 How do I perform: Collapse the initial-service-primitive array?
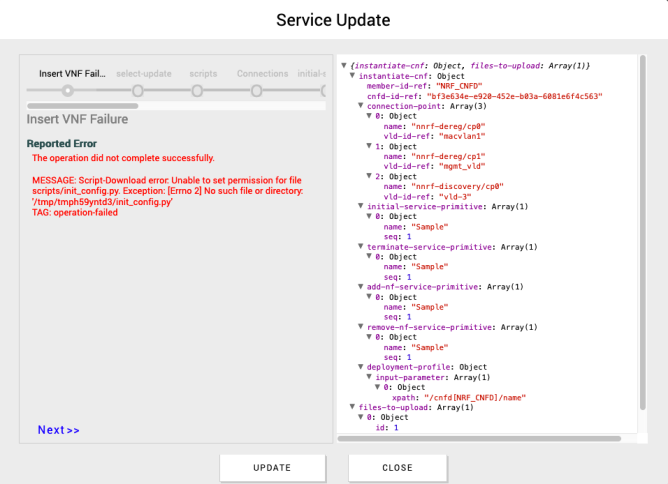(360, 206)
